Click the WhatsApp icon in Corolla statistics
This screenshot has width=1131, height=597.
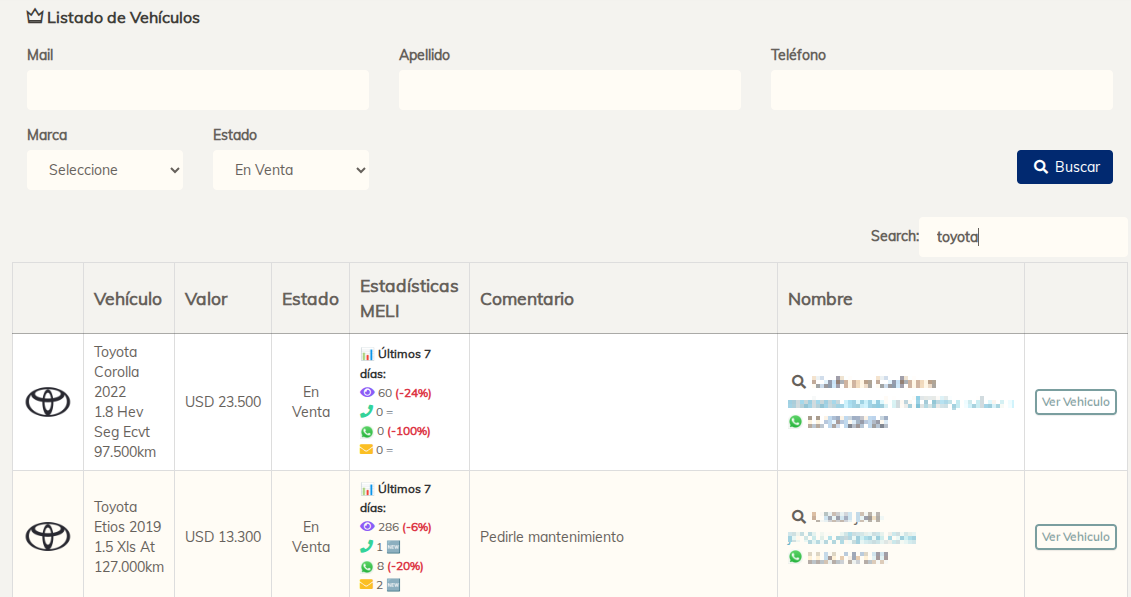click(366, 431)
